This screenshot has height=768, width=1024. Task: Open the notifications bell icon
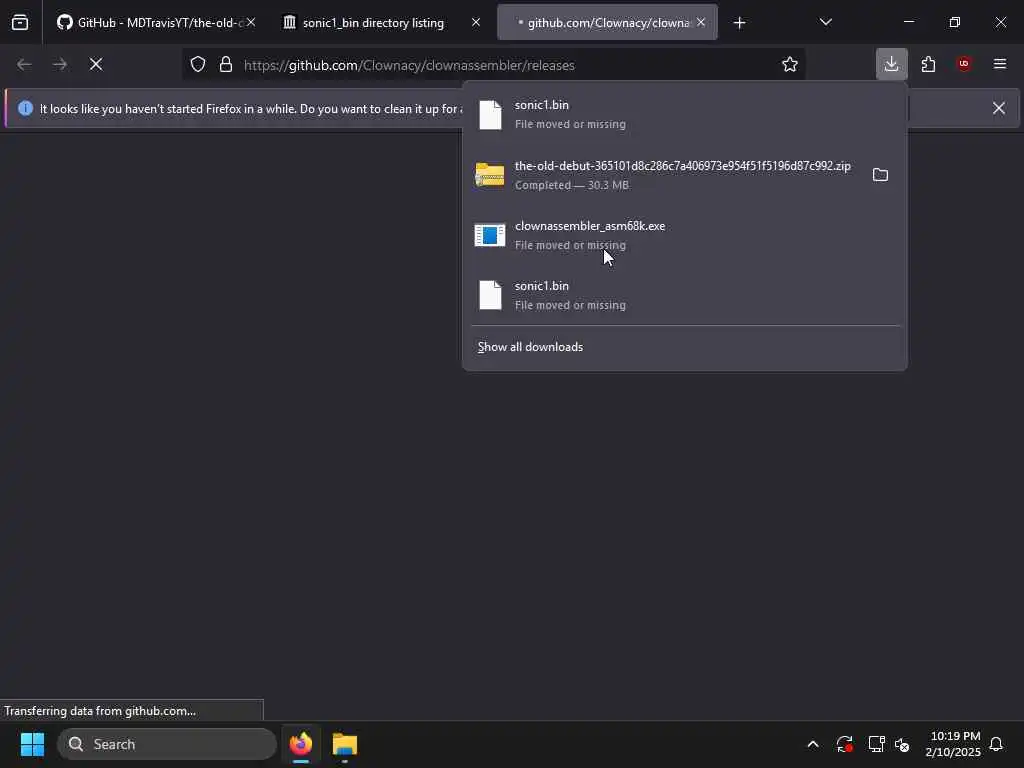(997, 744)
